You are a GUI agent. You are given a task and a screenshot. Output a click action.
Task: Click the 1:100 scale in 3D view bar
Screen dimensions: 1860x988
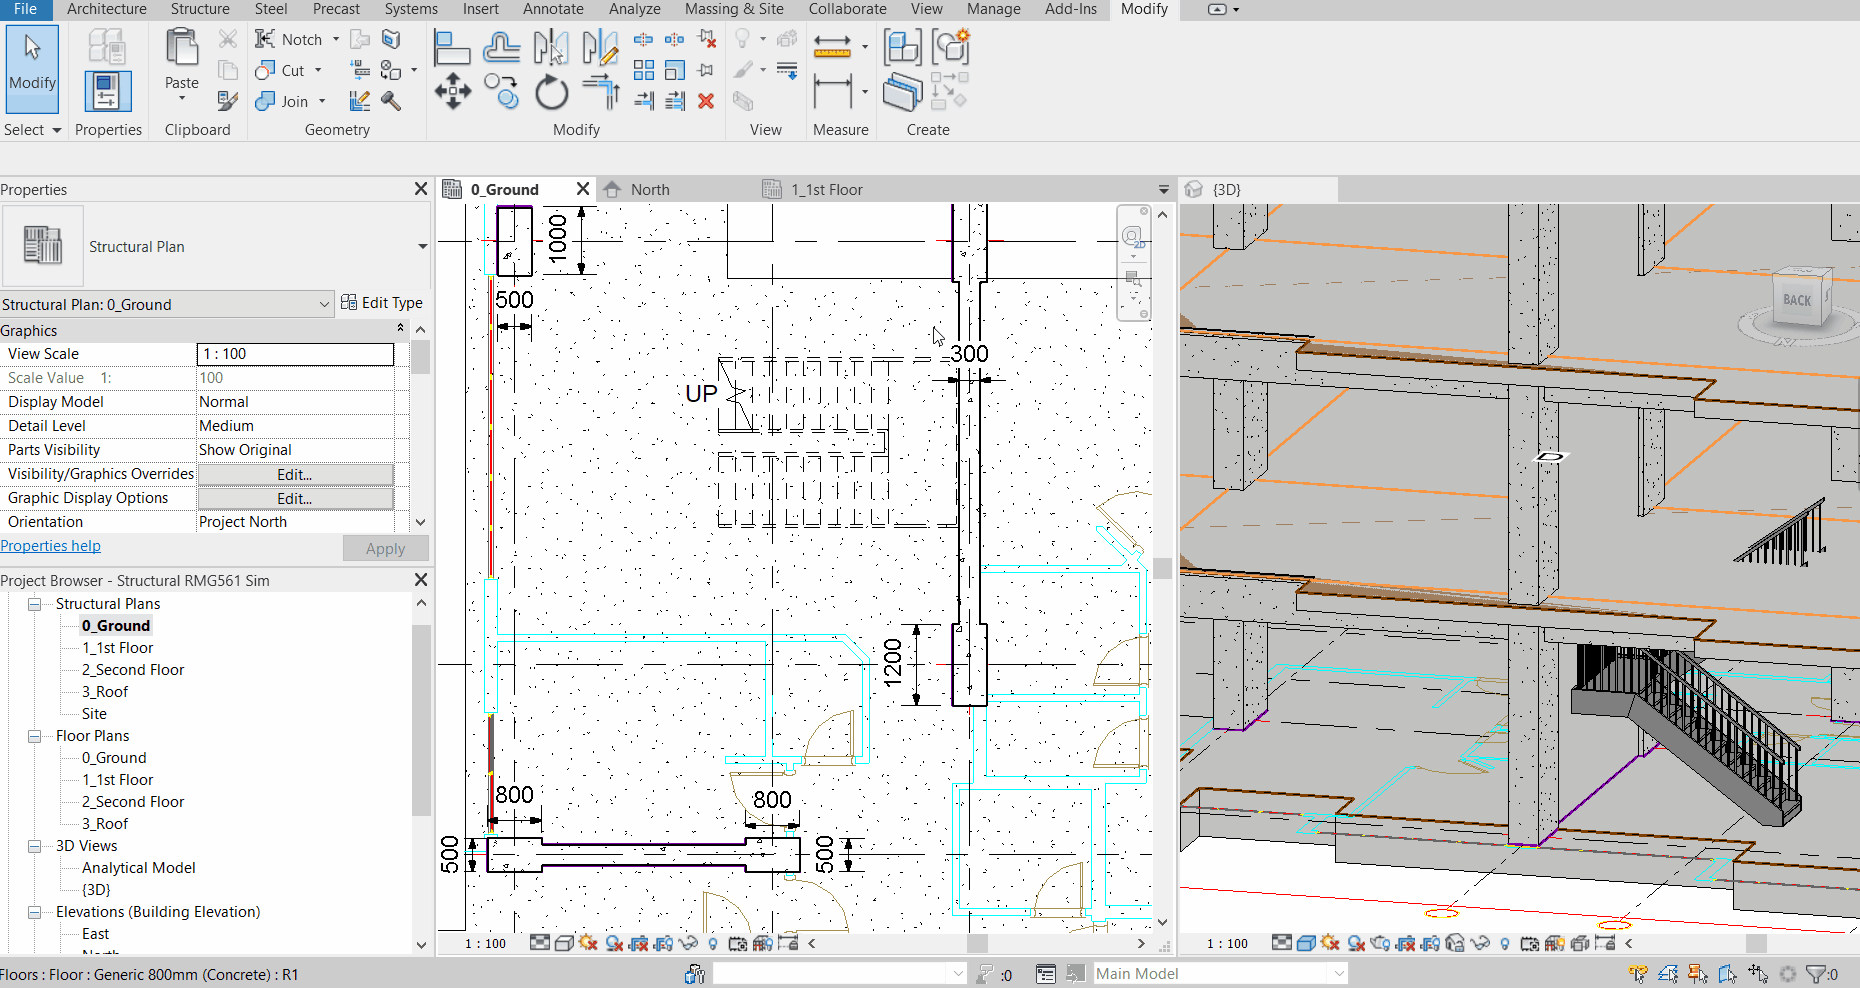1227,943
